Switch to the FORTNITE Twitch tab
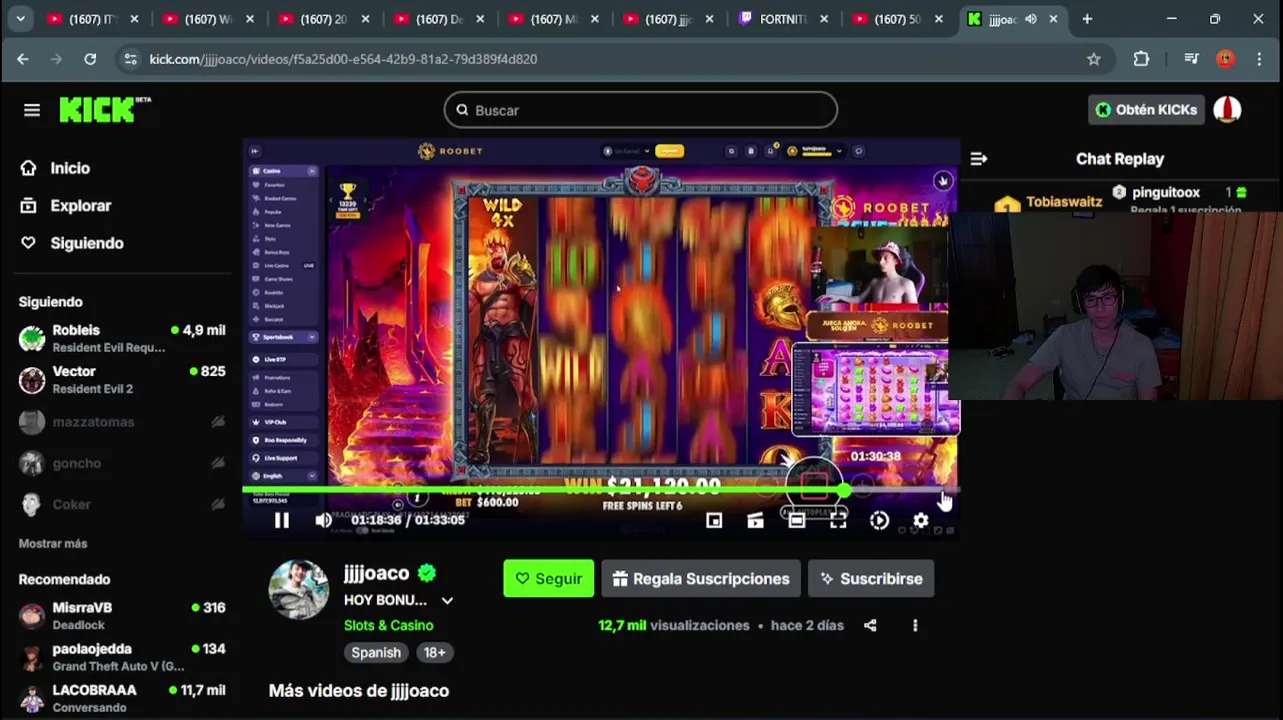The height and width of the screenshot is (720, 1283). pos(783,19)
